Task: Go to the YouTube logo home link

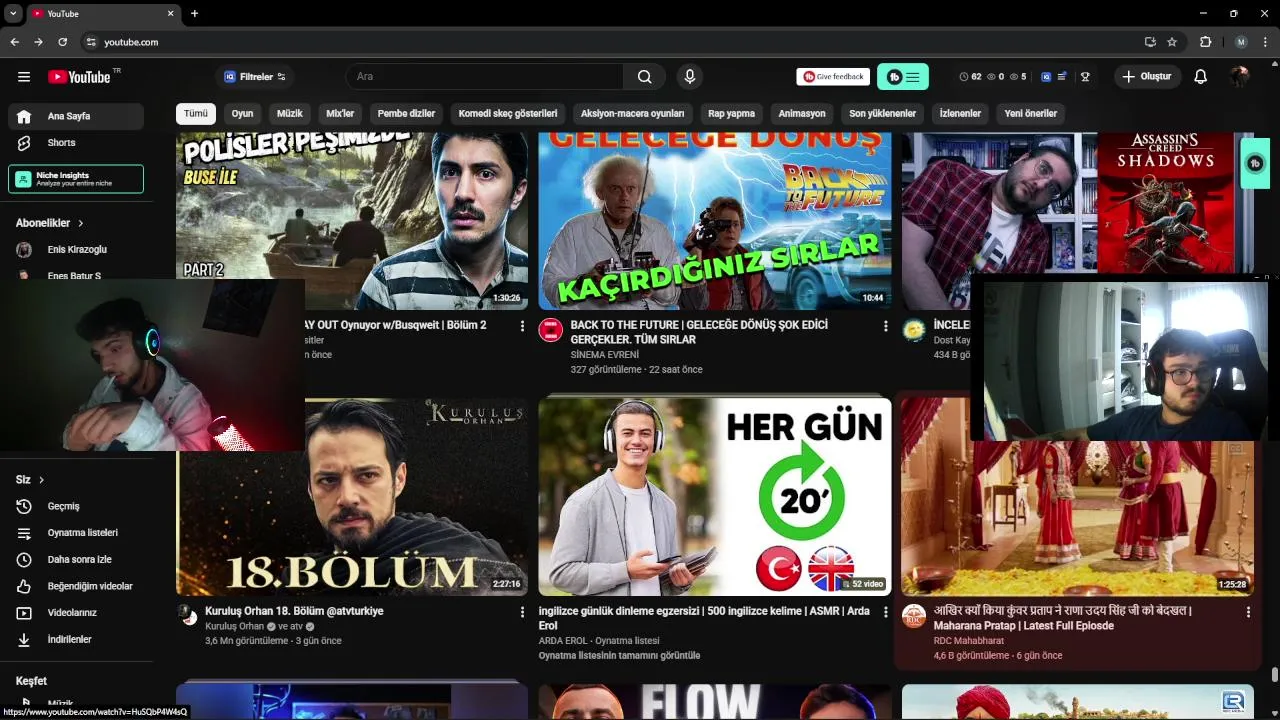Action: coord(79,77)
